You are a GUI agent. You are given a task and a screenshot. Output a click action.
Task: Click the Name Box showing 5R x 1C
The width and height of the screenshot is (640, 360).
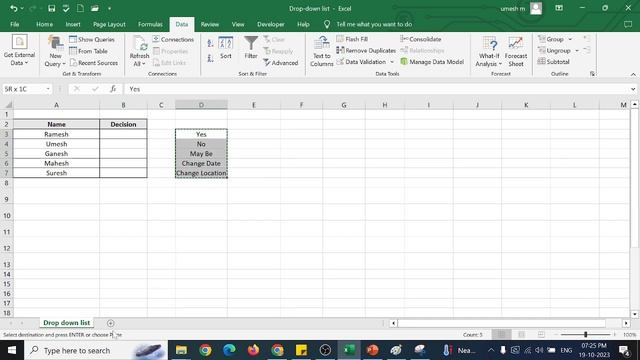point(23,89)
